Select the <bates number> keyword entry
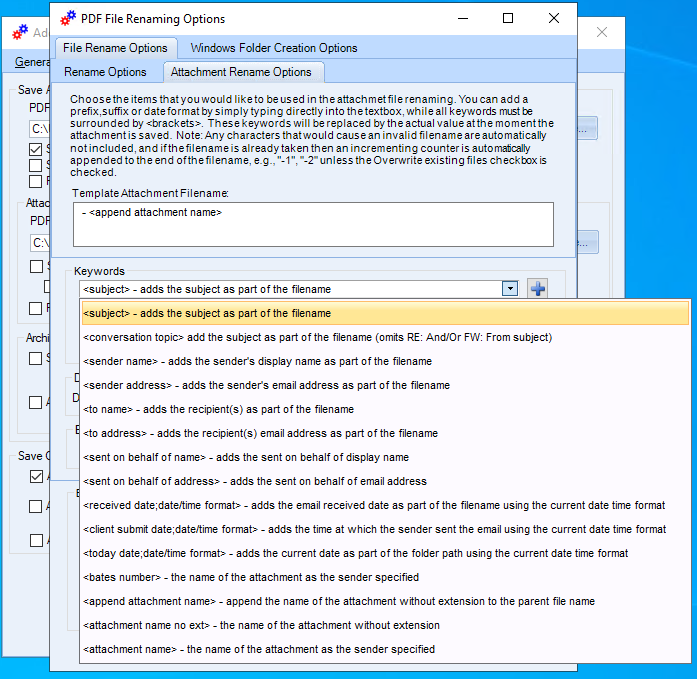This screenshot has width=697, height=679. tap(385, 577)
